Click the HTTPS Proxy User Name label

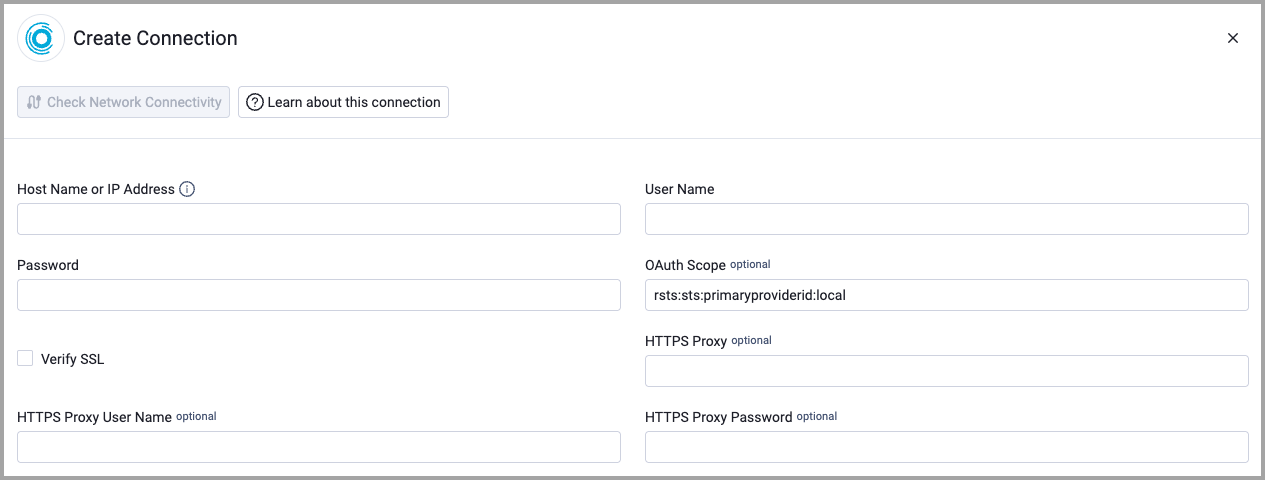click(x=94, y=417)
